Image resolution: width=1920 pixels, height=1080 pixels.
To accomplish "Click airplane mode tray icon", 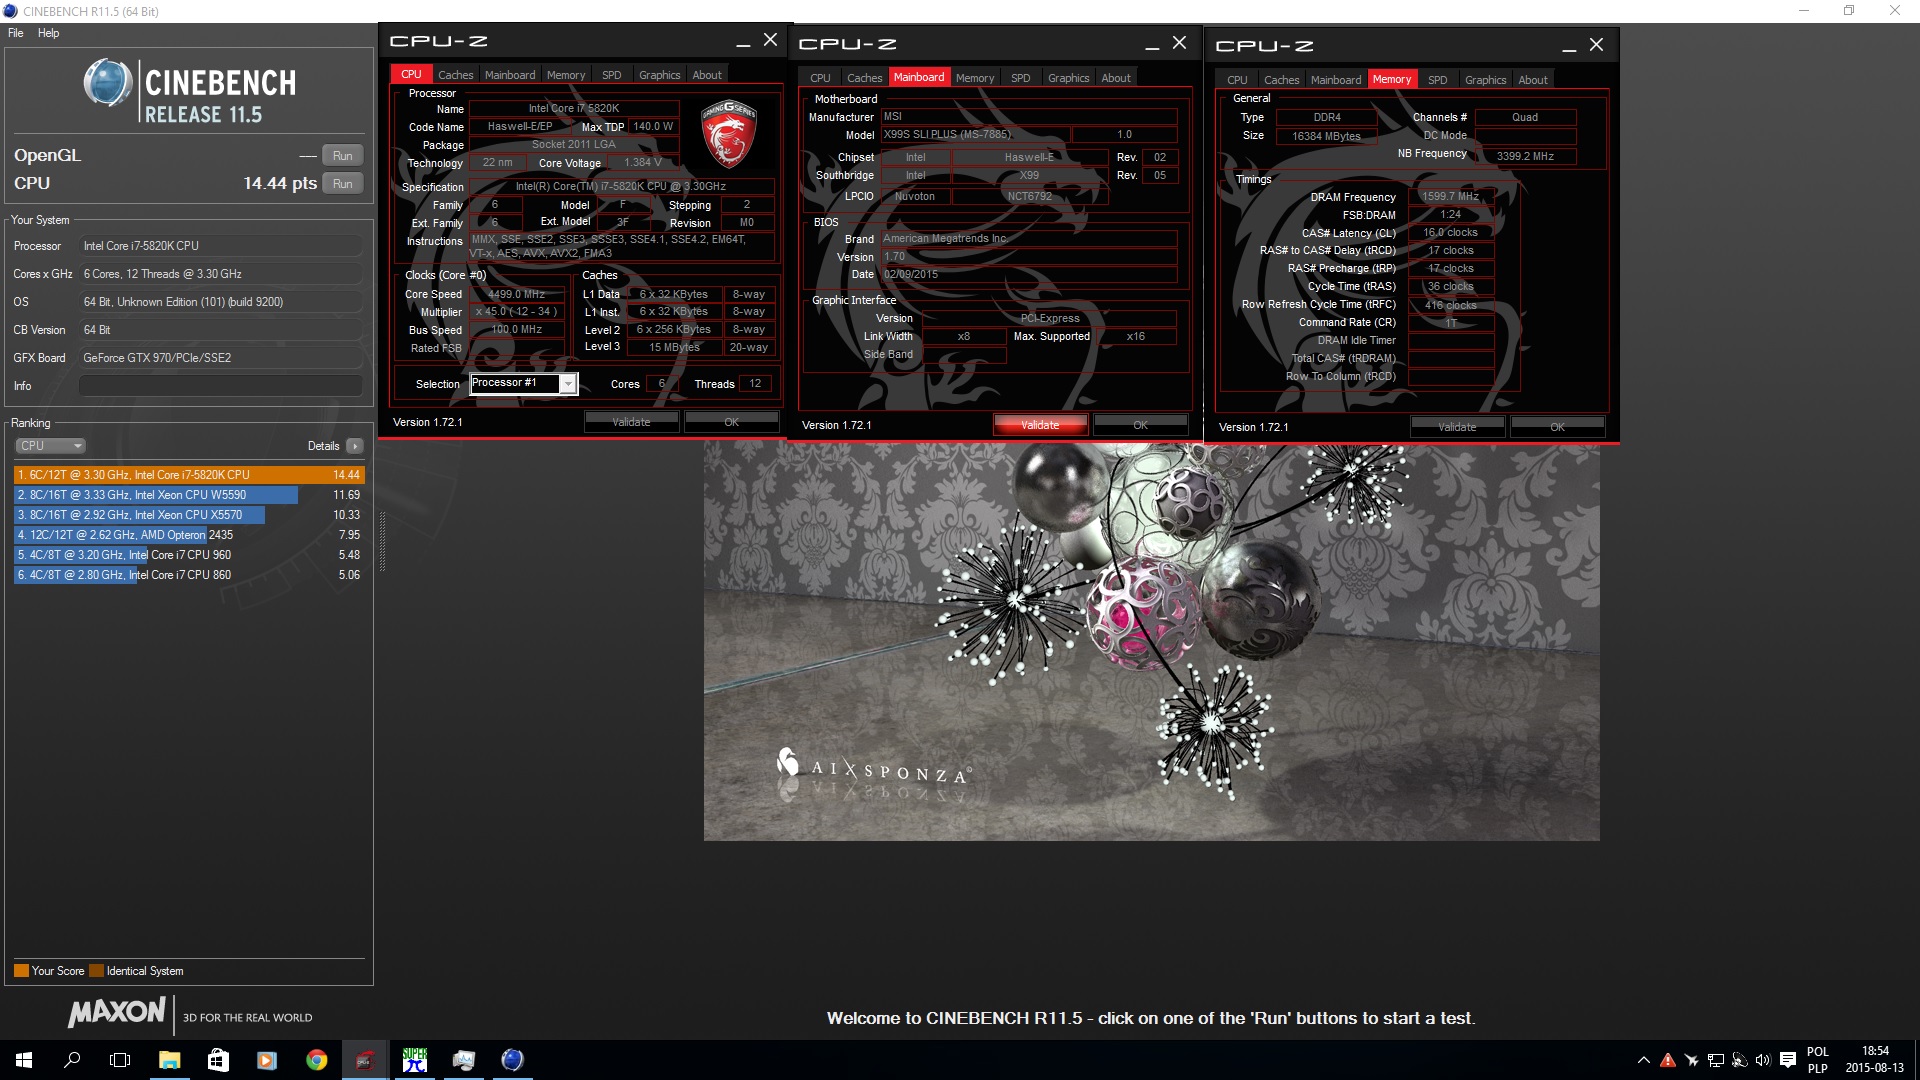I will (x=1691, y=1060).
